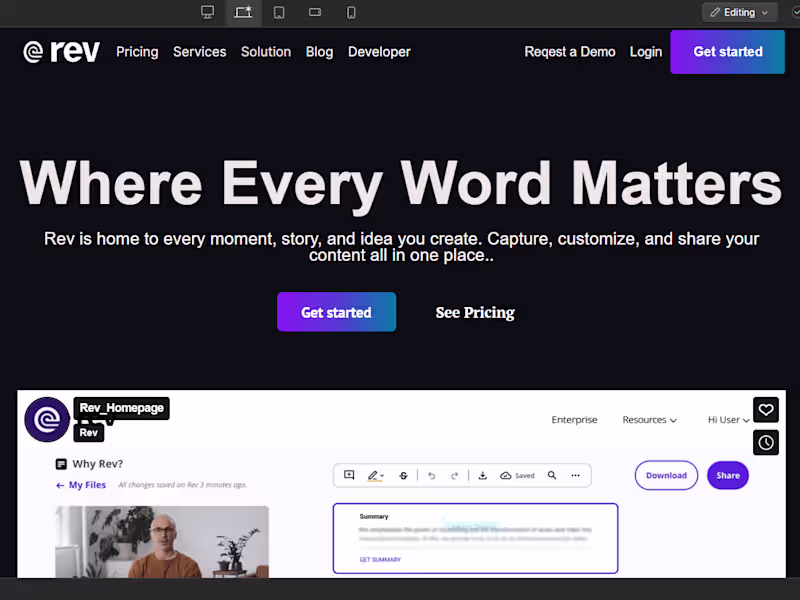Click the Why Rev? title text
The height and width of the screenshot is (600, 800).
click(x=97, y=464)
